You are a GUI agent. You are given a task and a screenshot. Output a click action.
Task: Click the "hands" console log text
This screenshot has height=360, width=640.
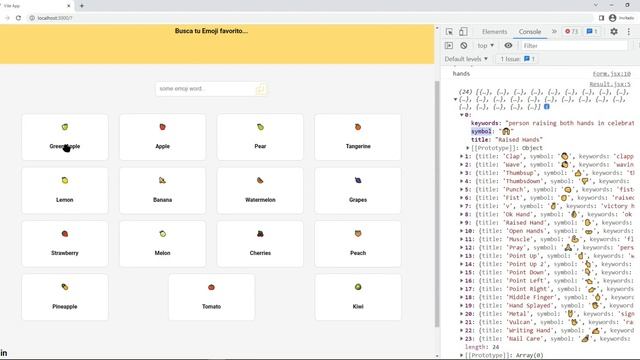[461, 73]
